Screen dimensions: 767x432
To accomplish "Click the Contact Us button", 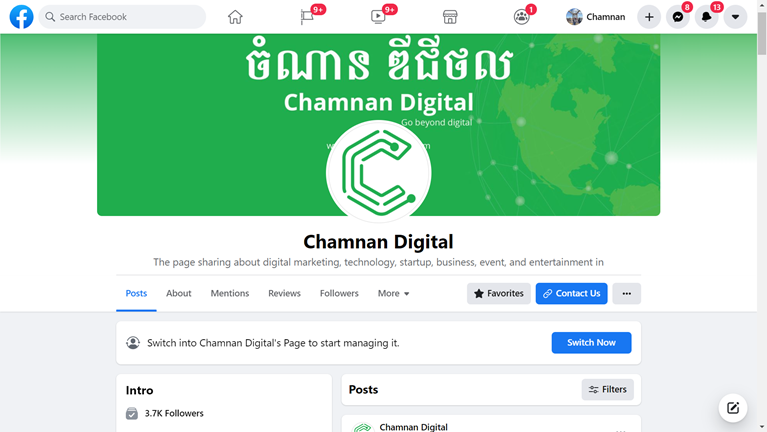I will [571, 294].
